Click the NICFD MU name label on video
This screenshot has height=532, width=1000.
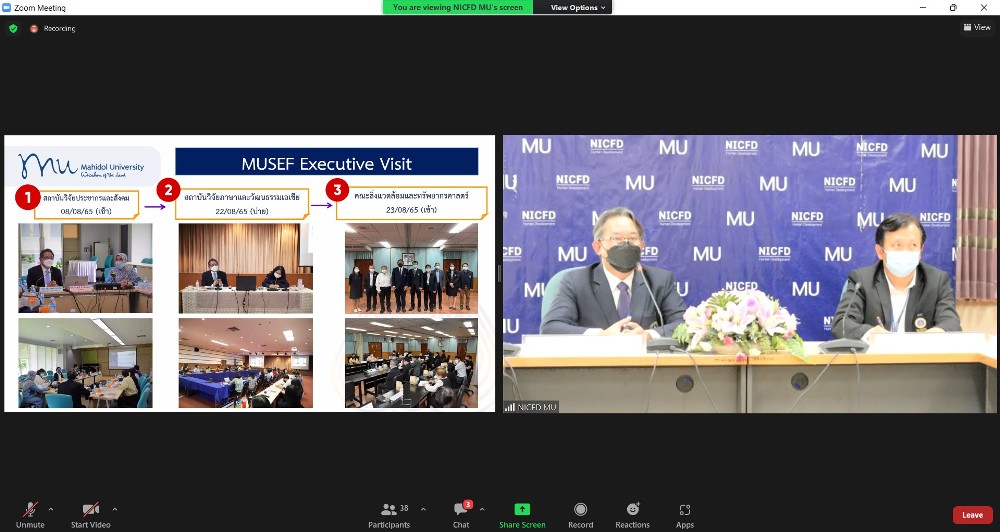tap(531, 407)
